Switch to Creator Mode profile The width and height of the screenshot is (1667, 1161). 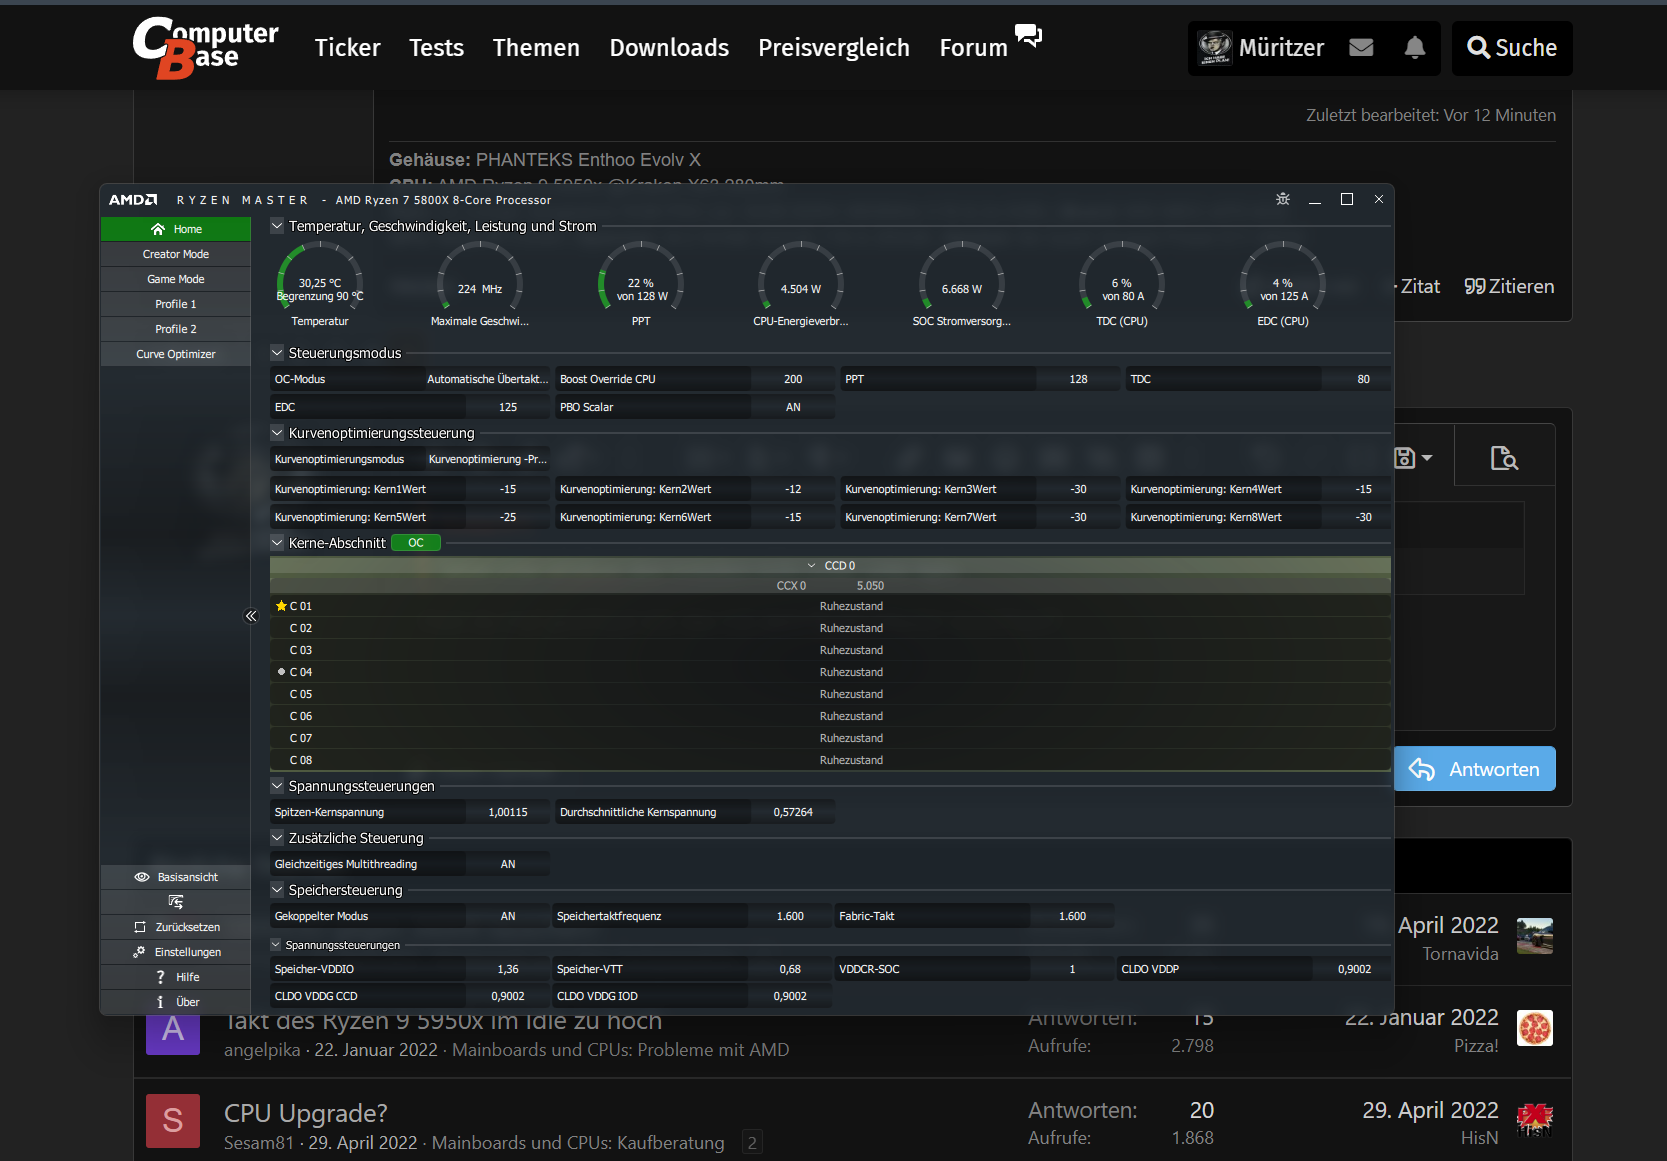[176, 254]
